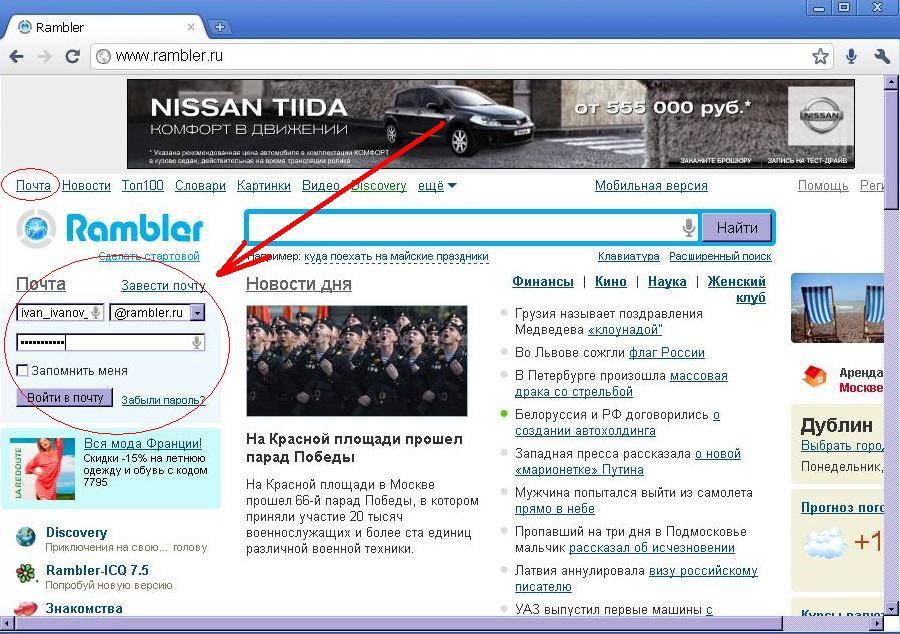Click the browser forward arrow
The image size is (900, 634).
pyautogui.click(x=44, y=56)
